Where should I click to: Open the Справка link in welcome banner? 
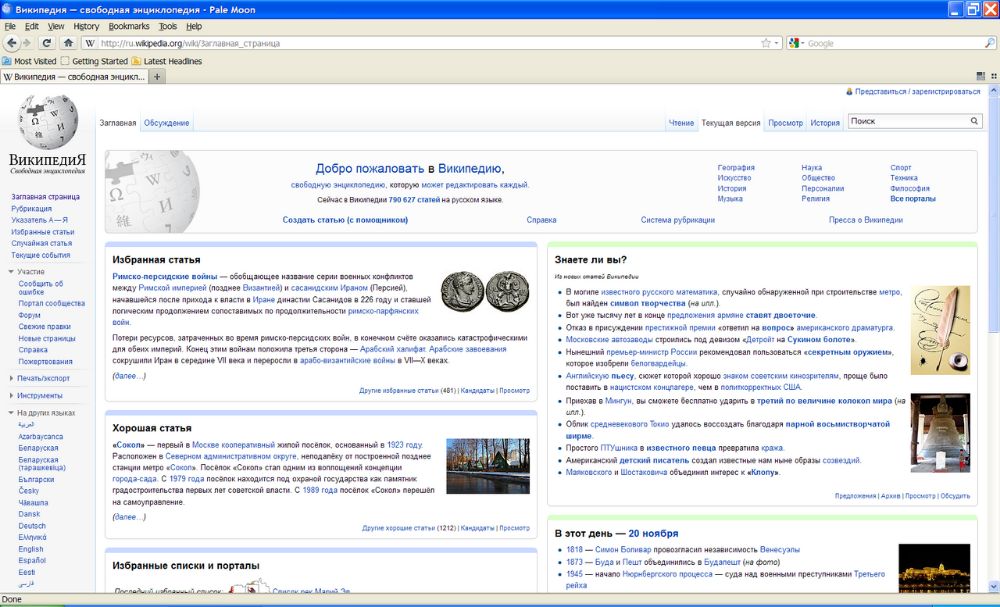coord(541,220)
